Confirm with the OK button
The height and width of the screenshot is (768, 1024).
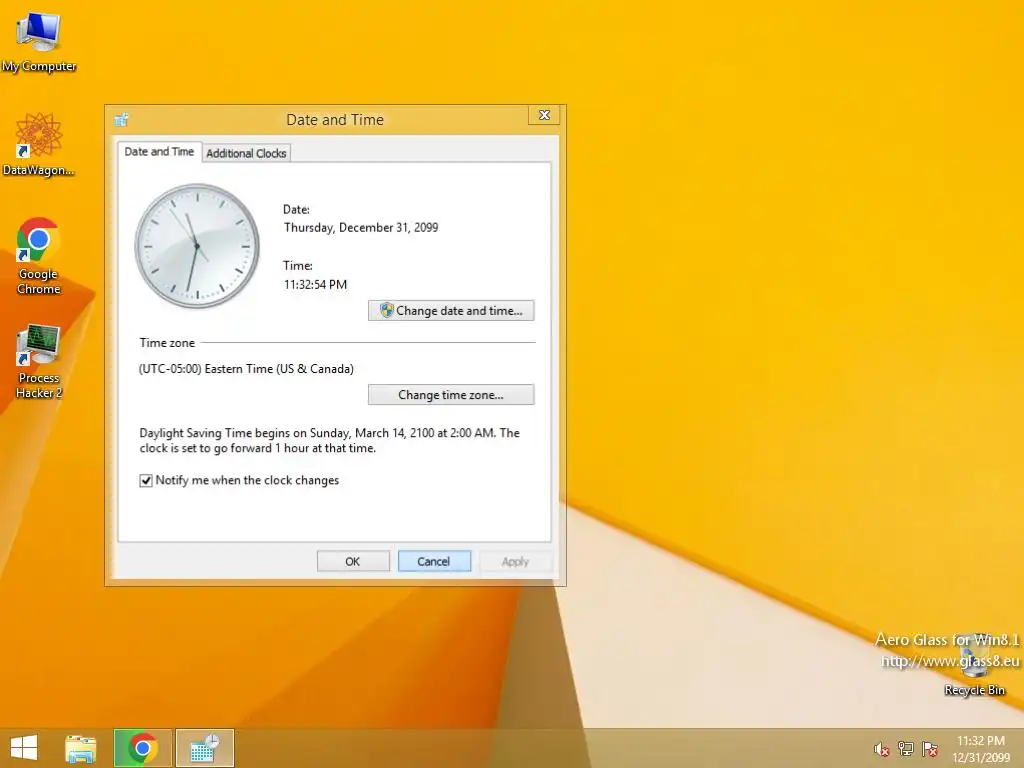click(353, 562)
